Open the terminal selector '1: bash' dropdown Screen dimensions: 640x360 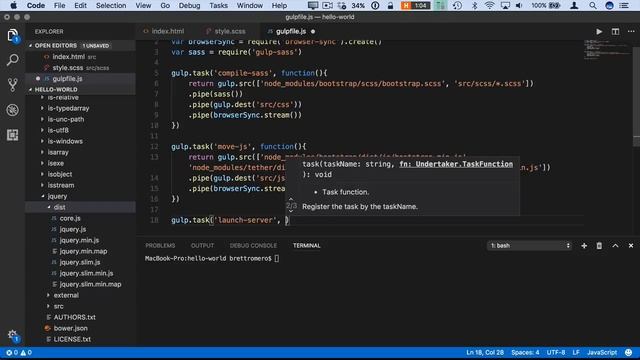click(x=529, y=246)
